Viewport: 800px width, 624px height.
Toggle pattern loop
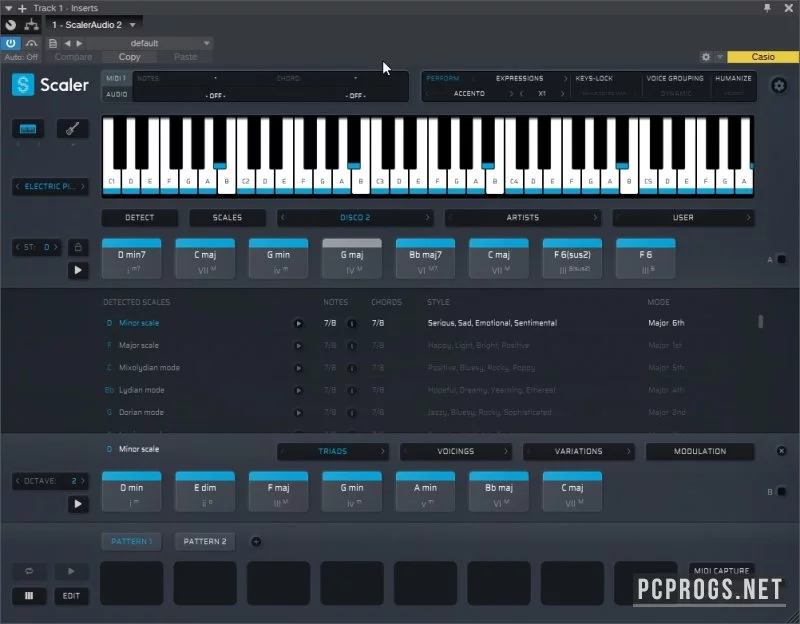pos(29,571)
